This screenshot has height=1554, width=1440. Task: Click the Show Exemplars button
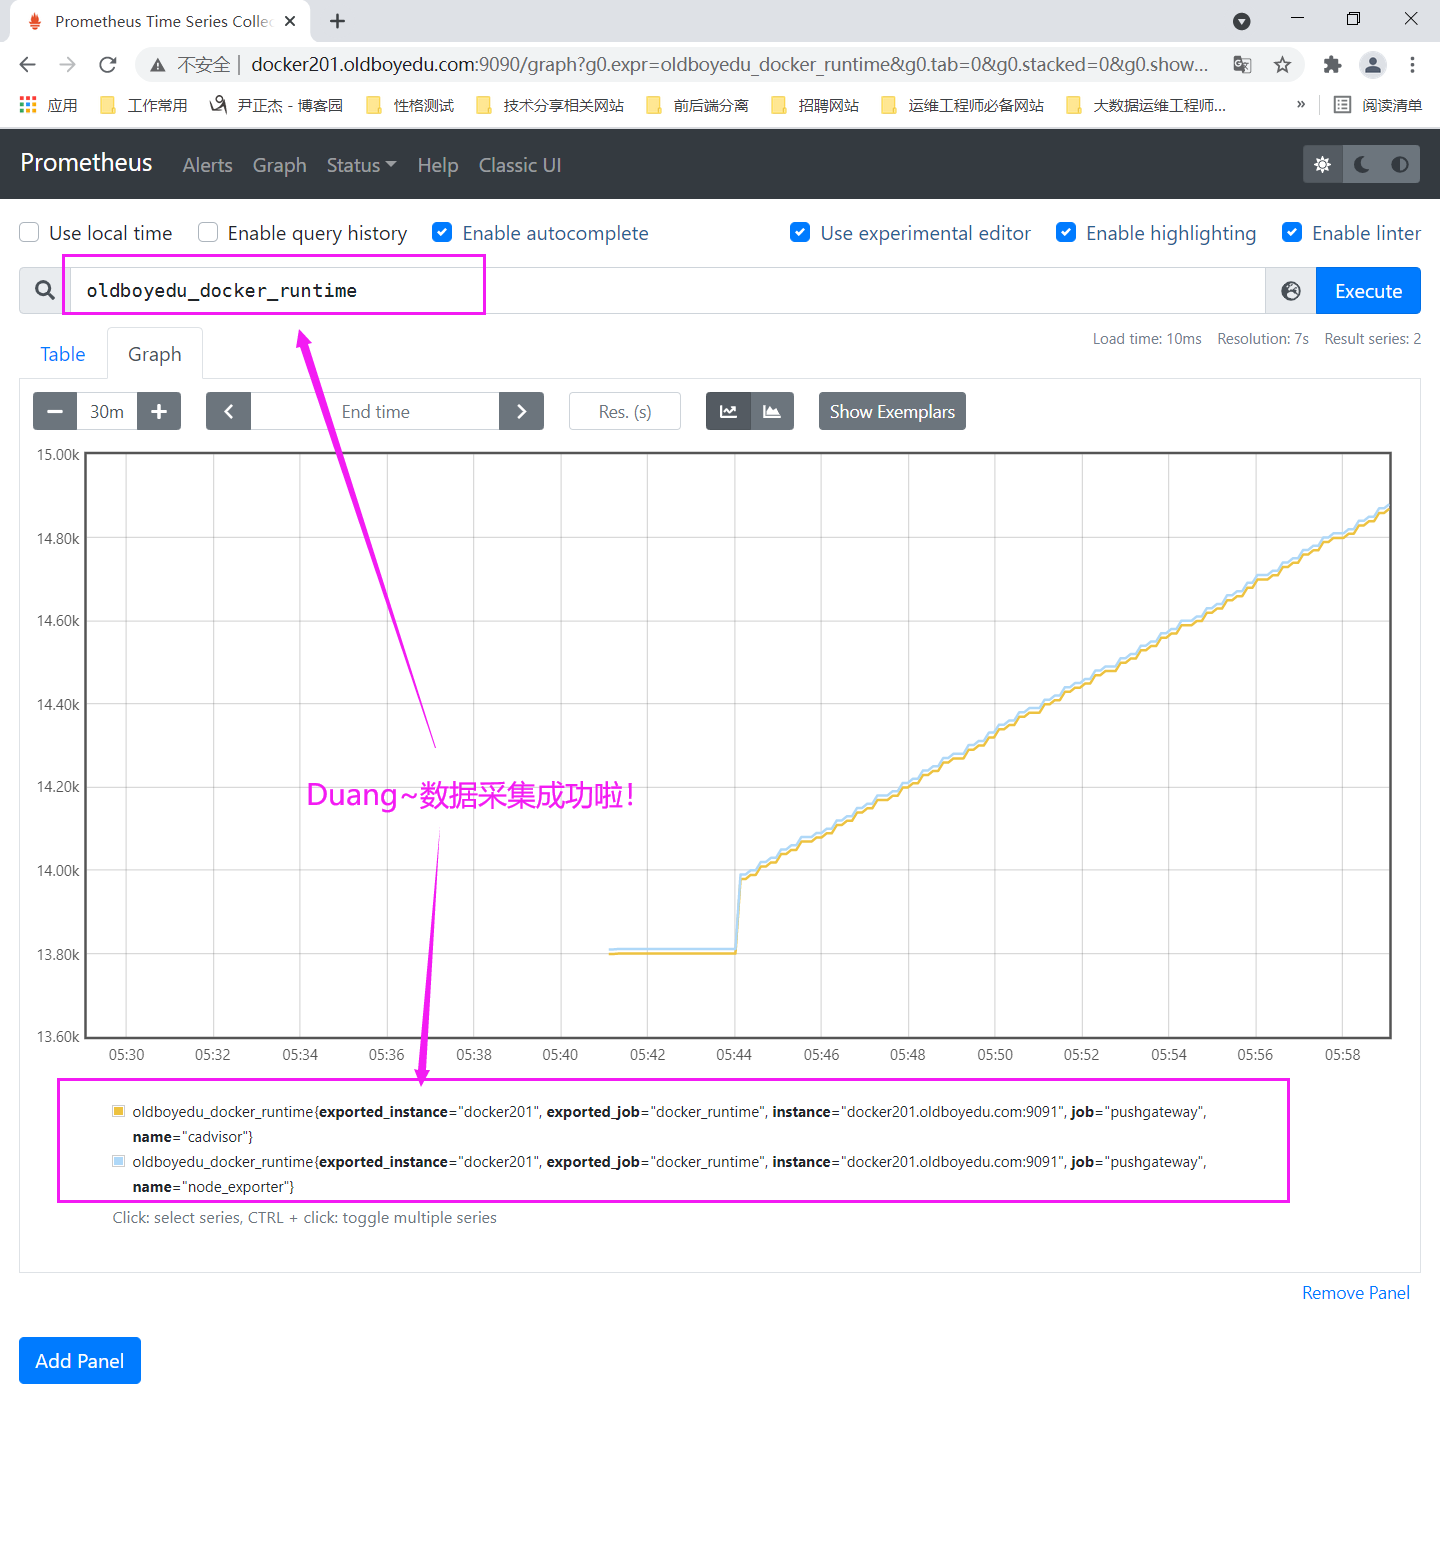(892, 411)
